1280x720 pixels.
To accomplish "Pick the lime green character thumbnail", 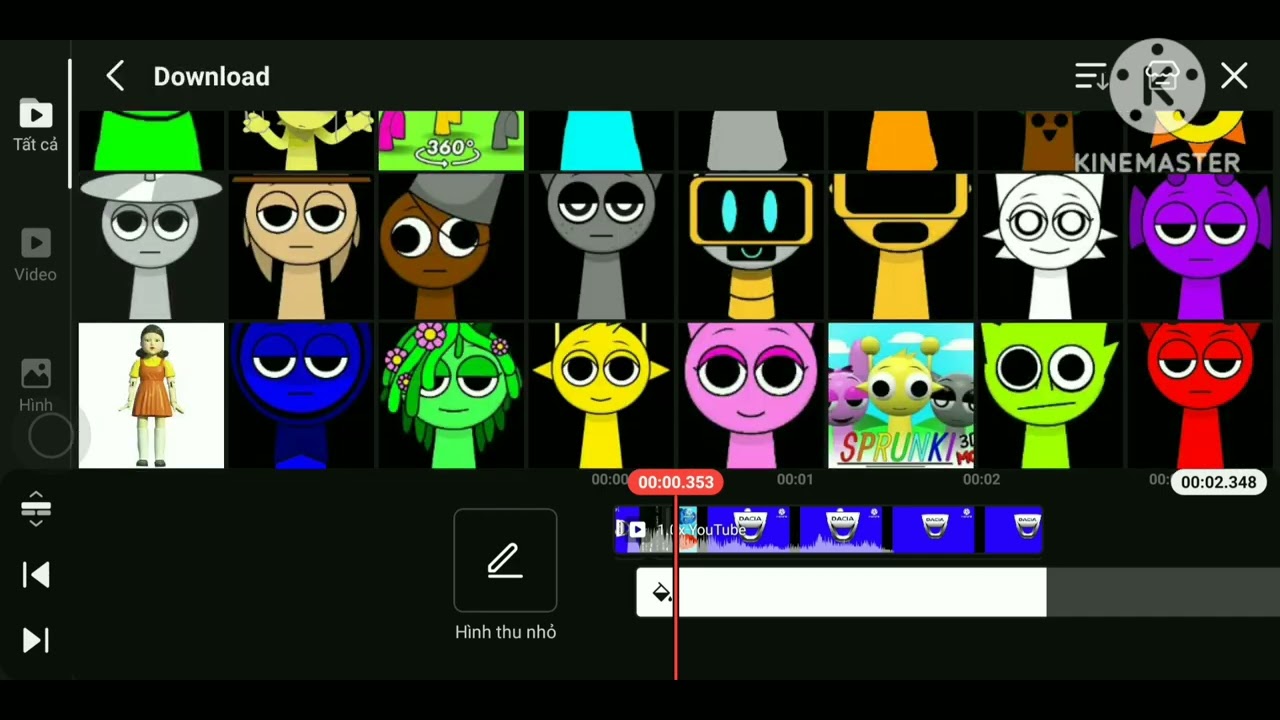I will pyautogui.click(x=1051, y=395).
